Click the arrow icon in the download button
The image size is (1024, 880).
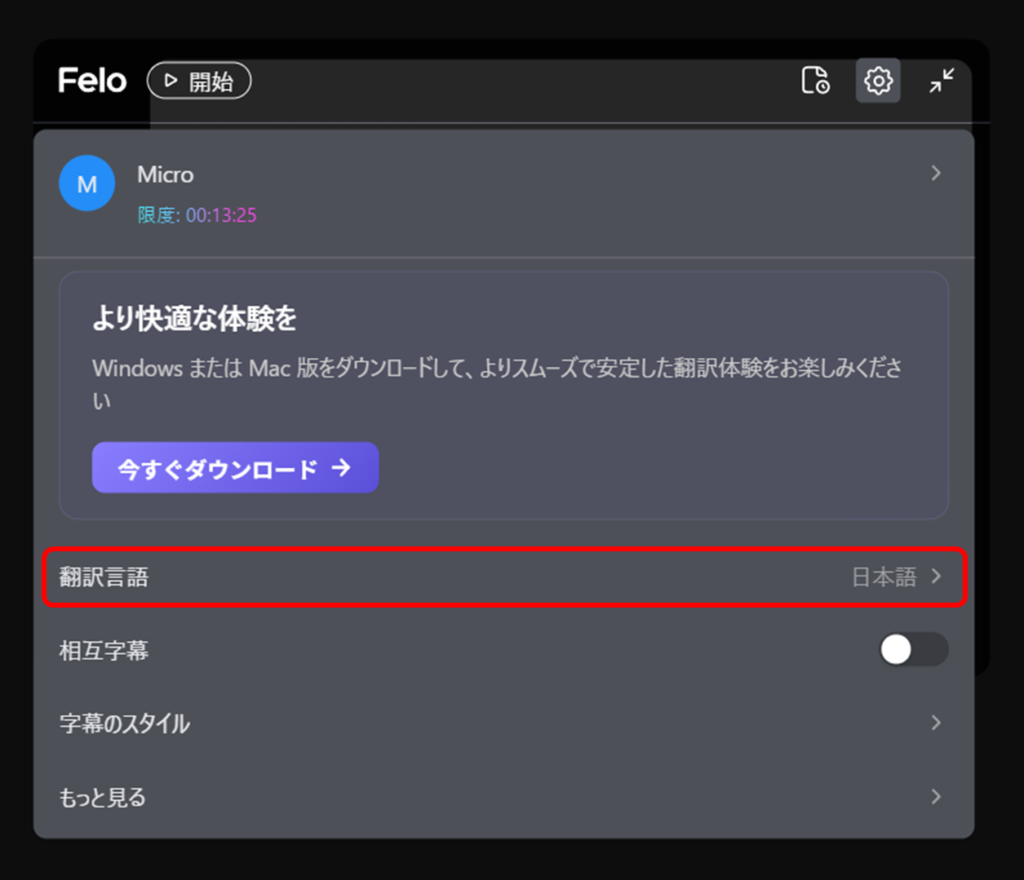pos(341,468)
